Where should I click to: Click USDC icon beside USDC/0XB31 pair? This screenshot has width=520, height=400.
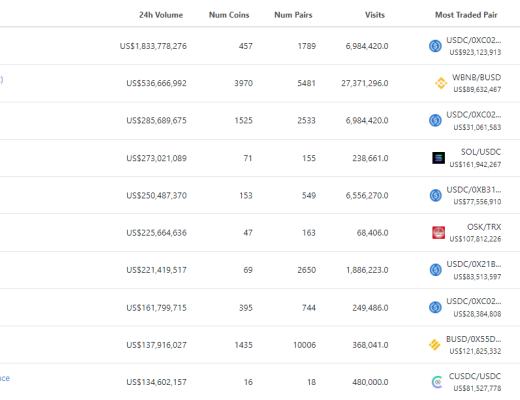435,195
